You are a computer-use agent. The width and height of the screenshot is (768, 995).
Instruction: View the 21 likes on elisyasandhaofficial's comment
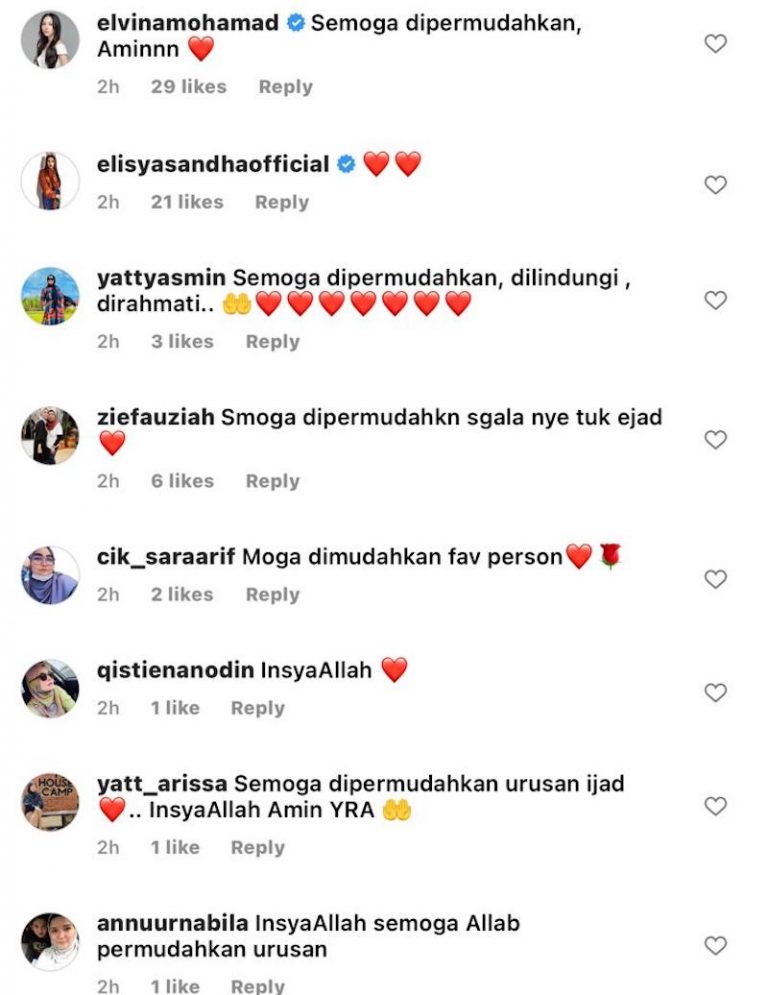(187, 202)
